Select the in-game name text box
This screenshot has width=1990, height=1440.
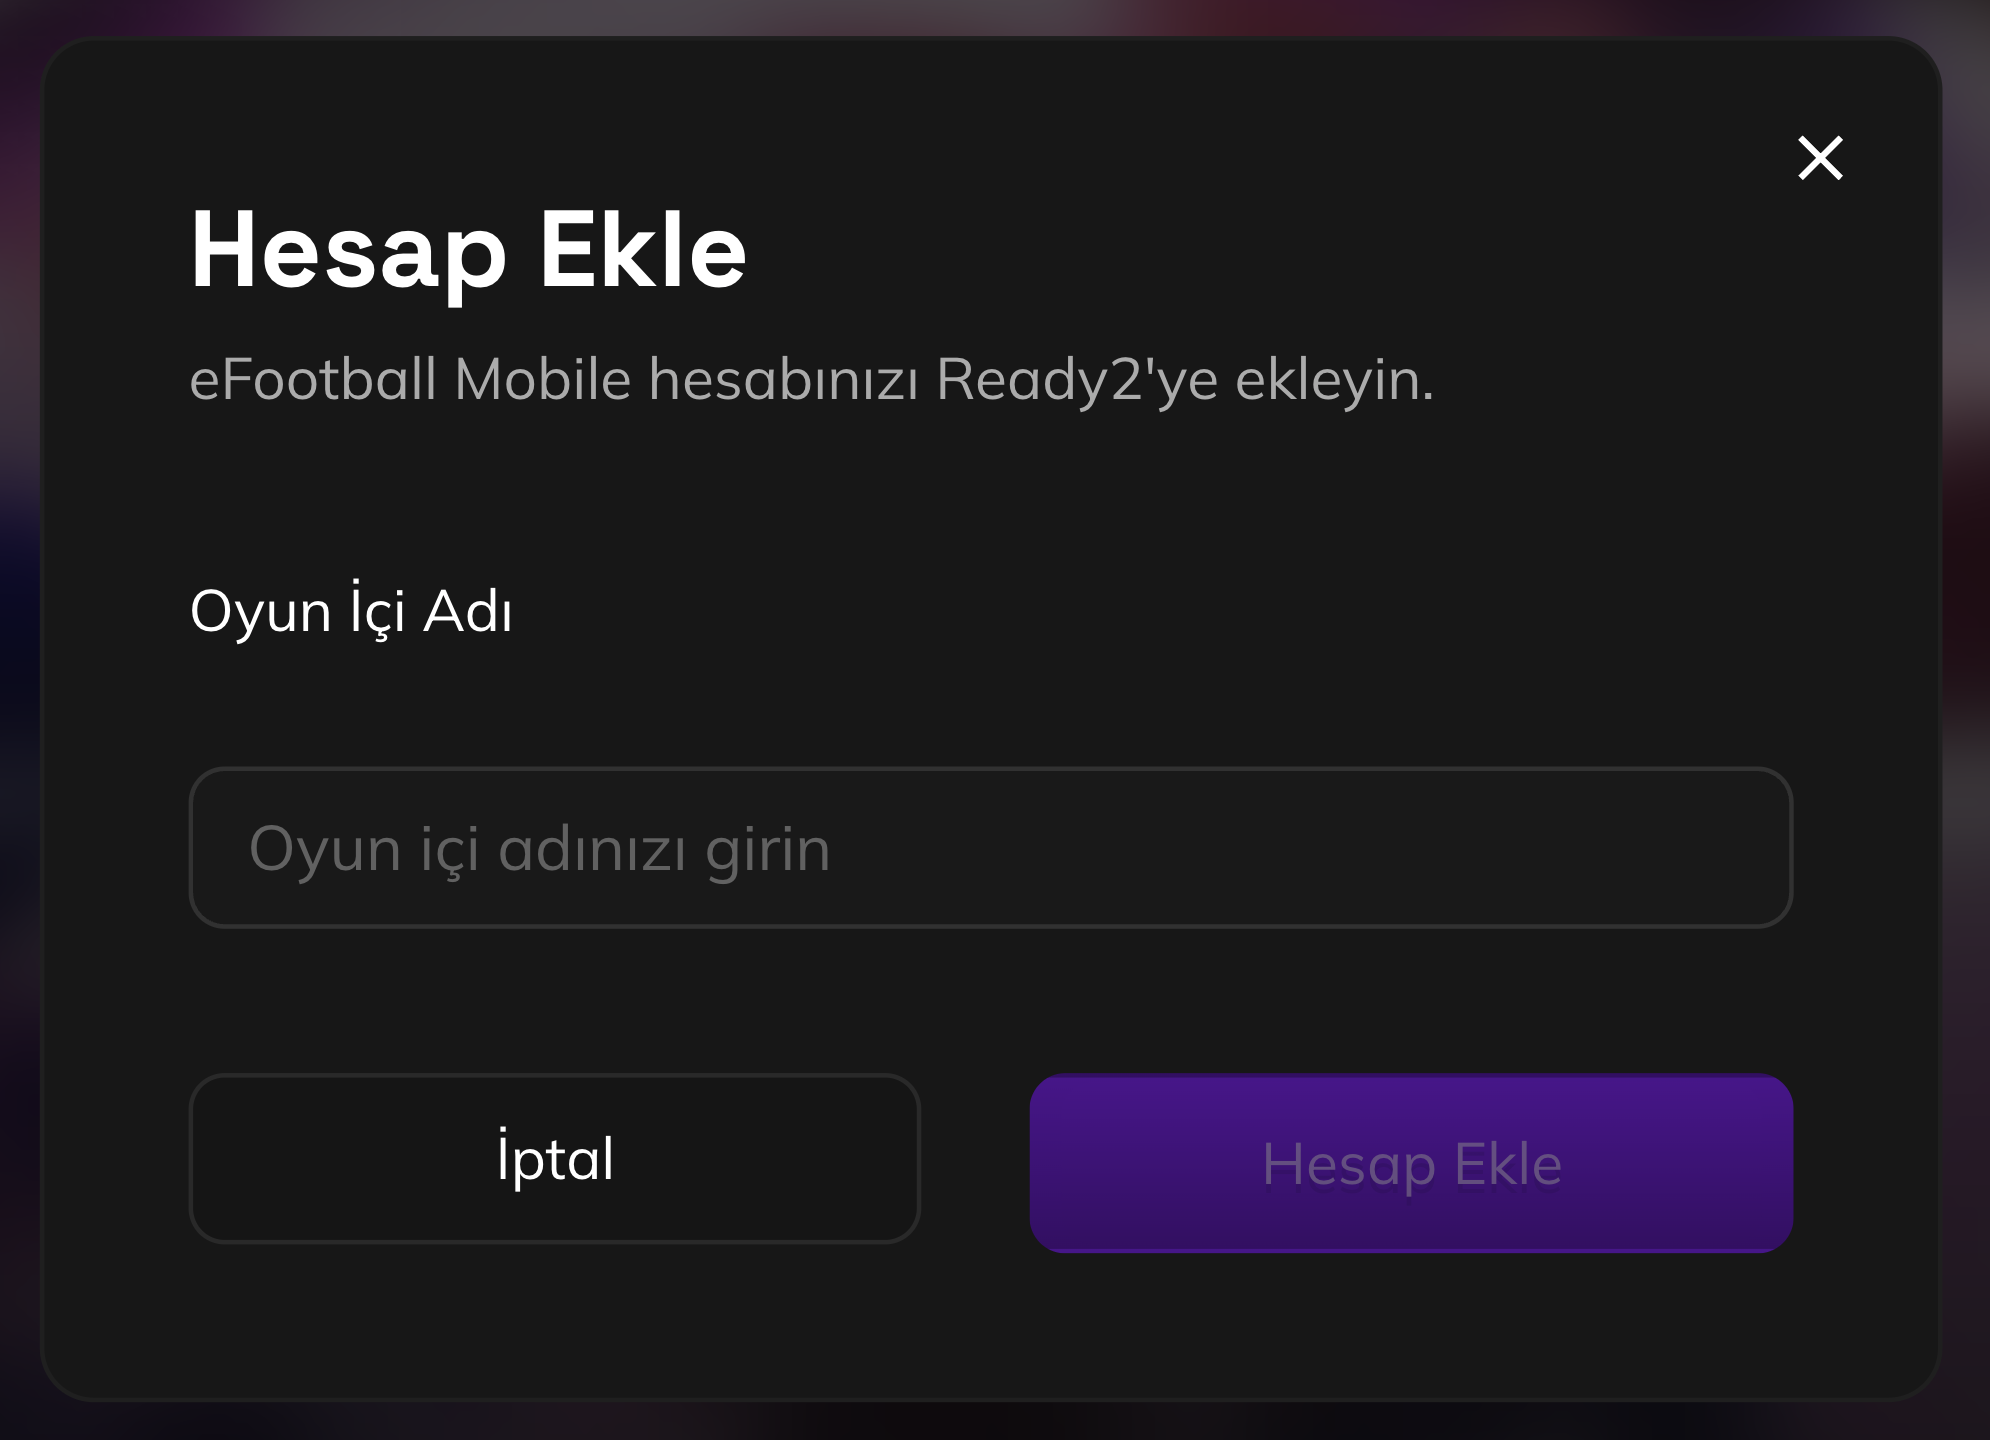pyautogui.click(x=991, y=848)
